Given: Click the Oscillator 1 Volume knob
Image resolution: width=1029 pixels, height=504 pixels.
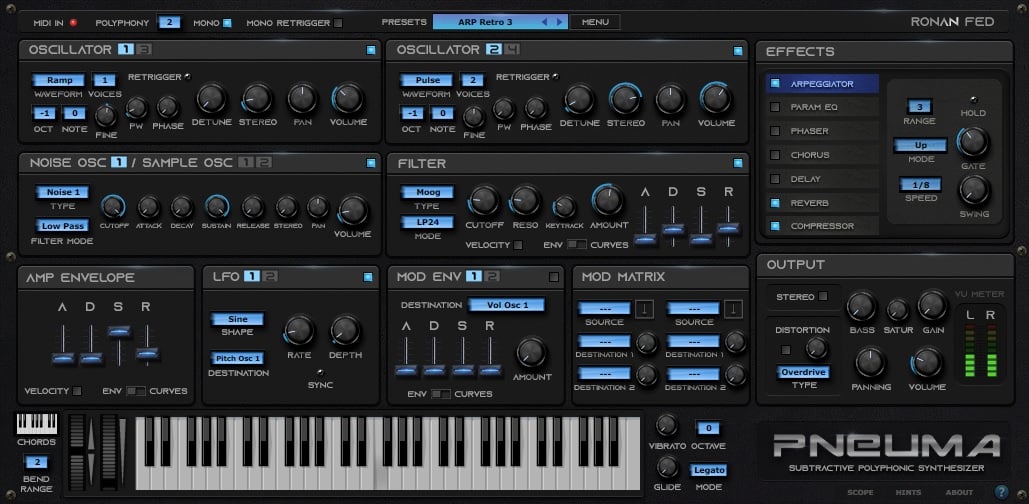Looking at the screenshot, I should [x=349, y=98].
